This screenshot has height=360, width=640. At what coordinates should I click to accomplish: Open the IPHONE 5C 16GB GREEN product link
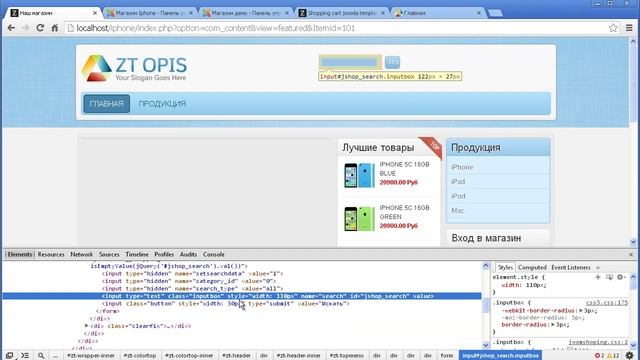pyautogui.click(x=404, y=212)
